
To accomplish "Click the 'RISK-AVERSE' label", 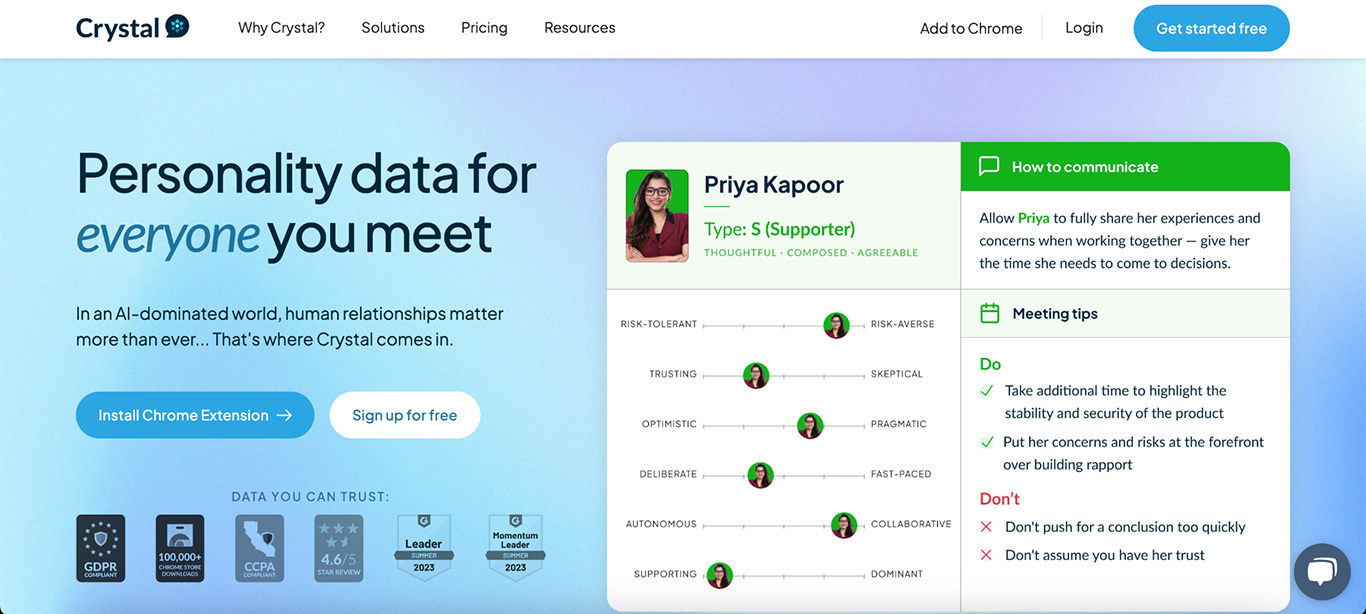I will (x=903, y=324).
